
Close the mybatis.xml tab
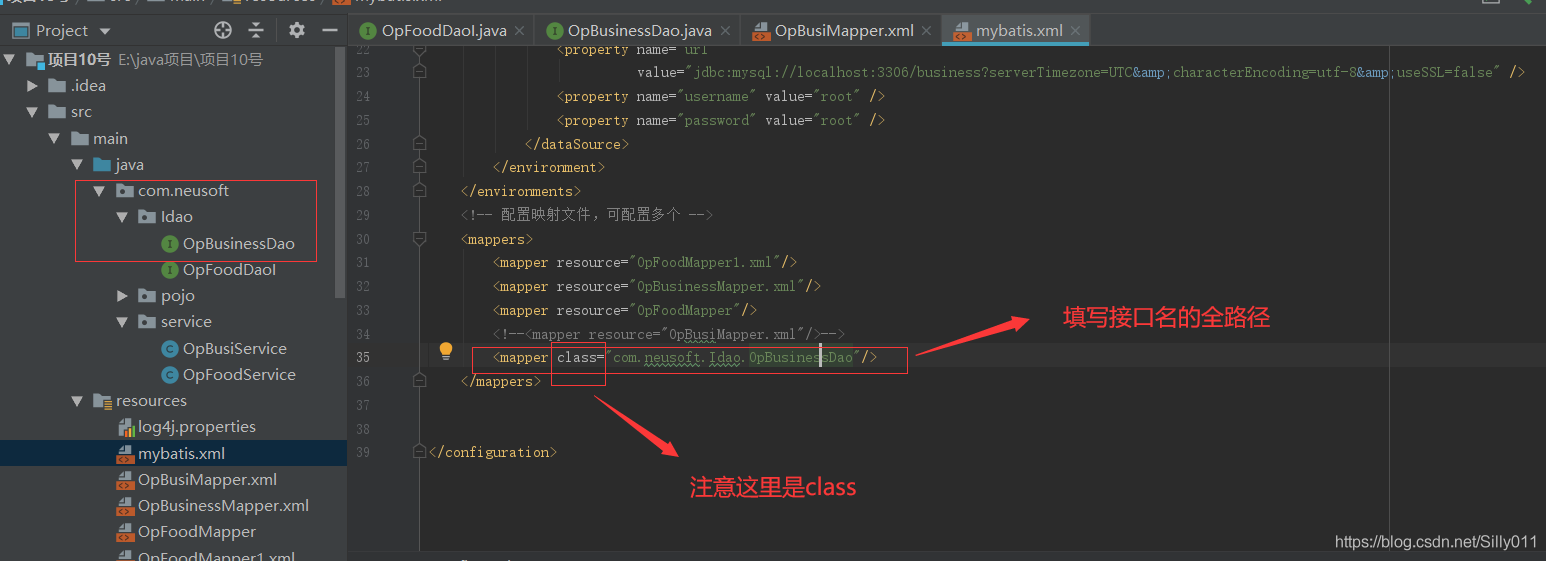(x=1075, y=31)
